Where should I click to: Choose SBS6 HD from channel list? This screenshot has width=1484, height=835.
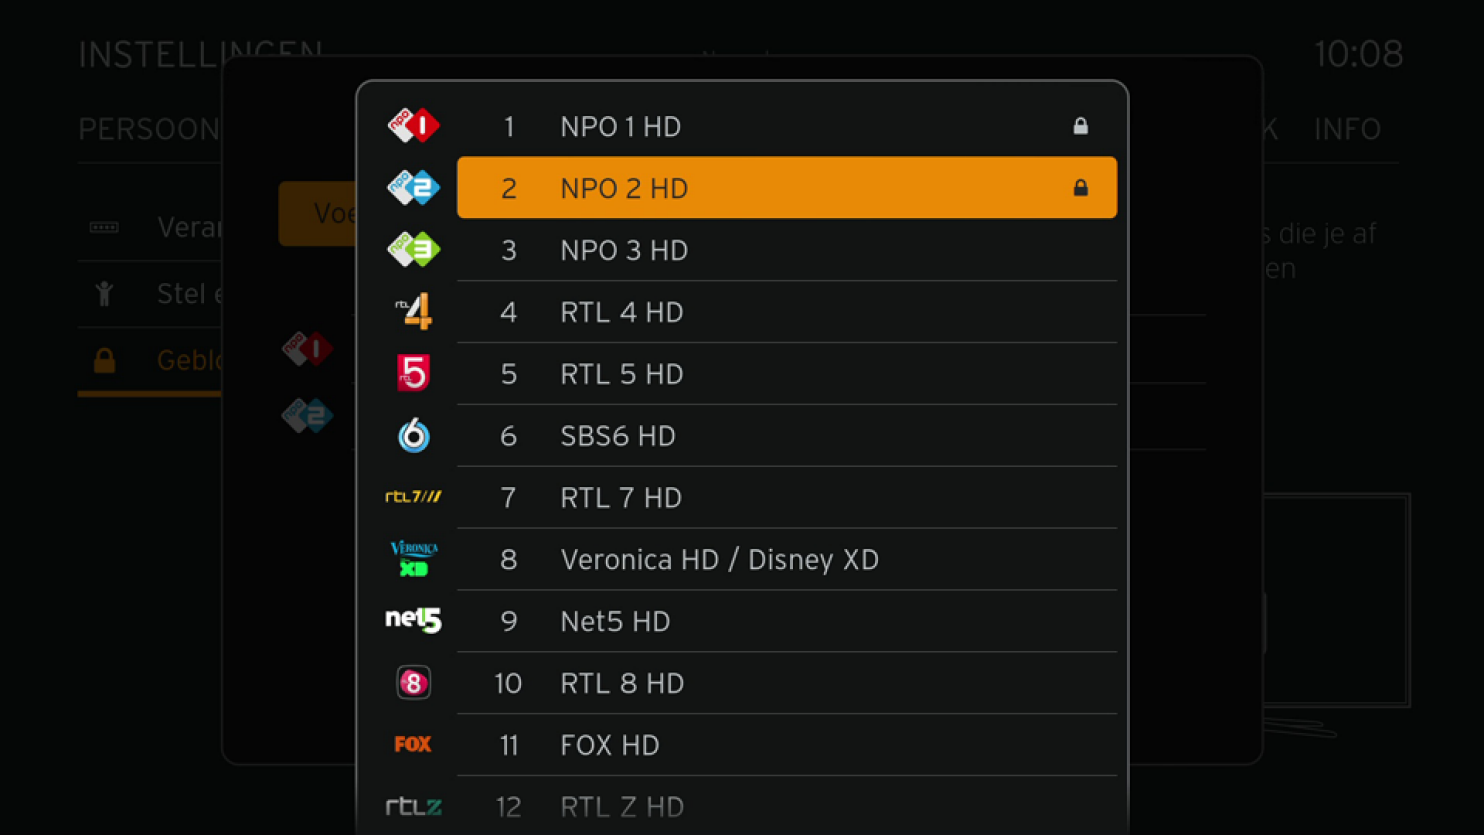786,436
